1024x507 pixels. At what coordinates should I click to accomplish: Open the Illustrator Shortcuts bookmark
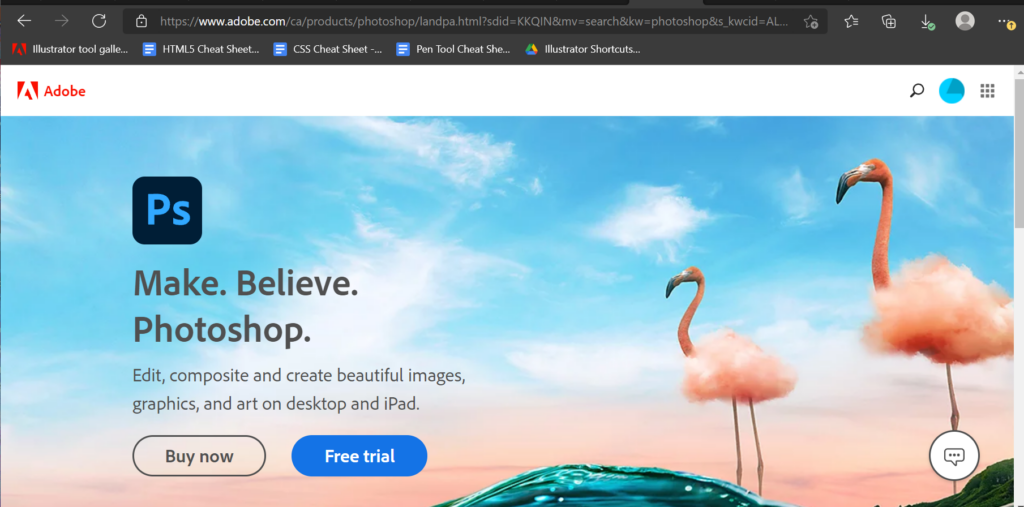pyautogui.click(x=583, y=49)
